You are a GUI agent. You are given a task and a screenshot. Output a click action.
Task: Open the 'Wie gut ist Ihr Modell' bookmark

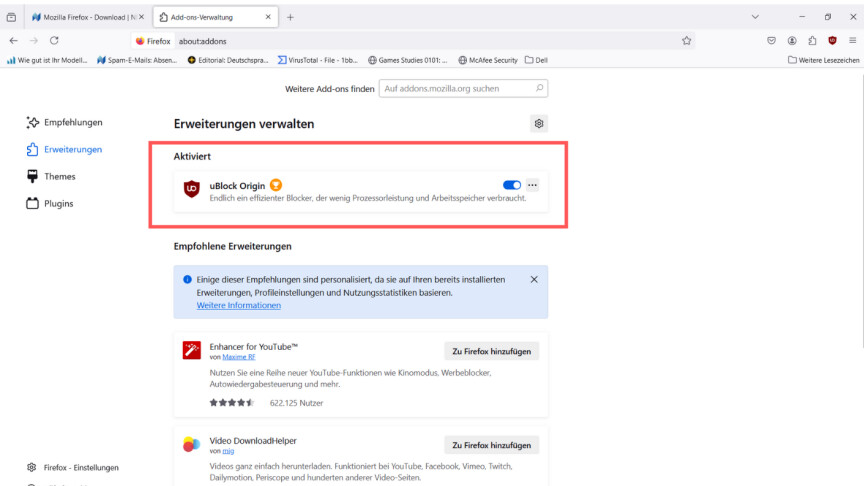tap(47, 60)
